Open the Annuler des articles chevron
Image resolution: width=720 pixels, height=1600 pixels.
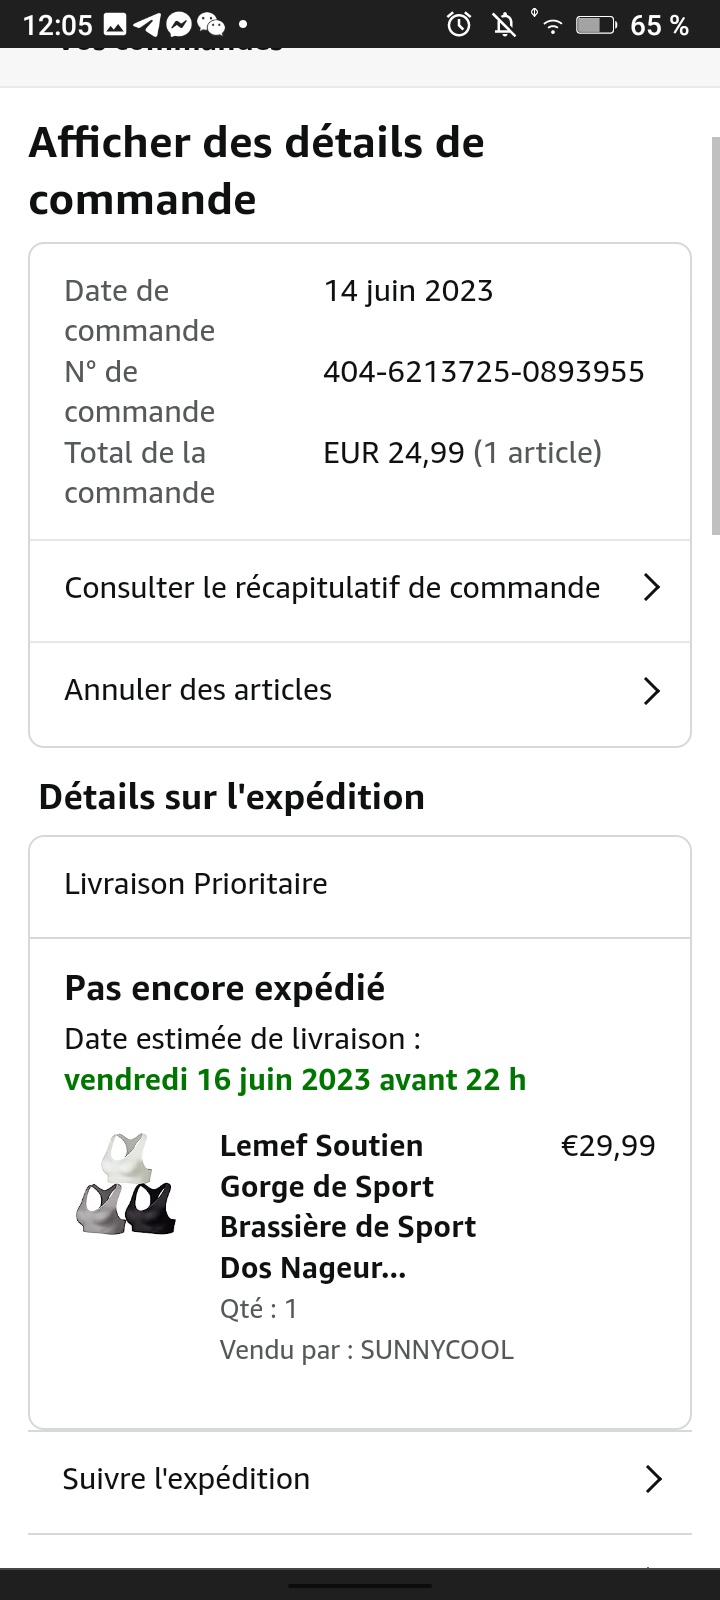pyautogui.click(x=652, y=691)
